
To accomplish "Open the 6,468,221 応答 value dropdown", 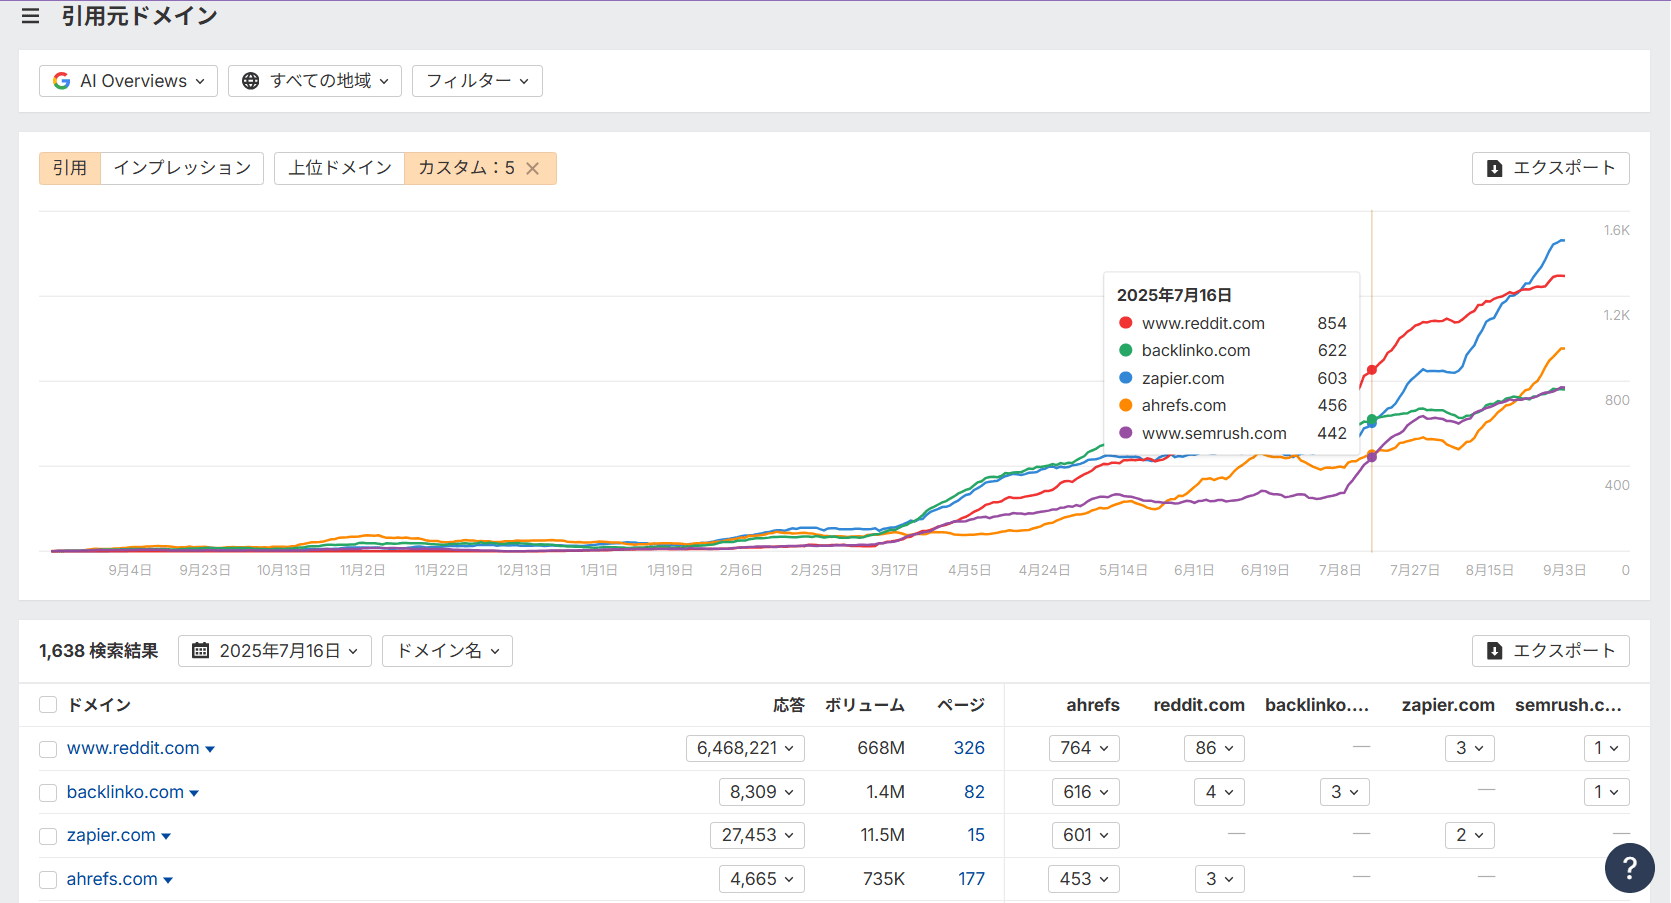I will tap(744, 748).
